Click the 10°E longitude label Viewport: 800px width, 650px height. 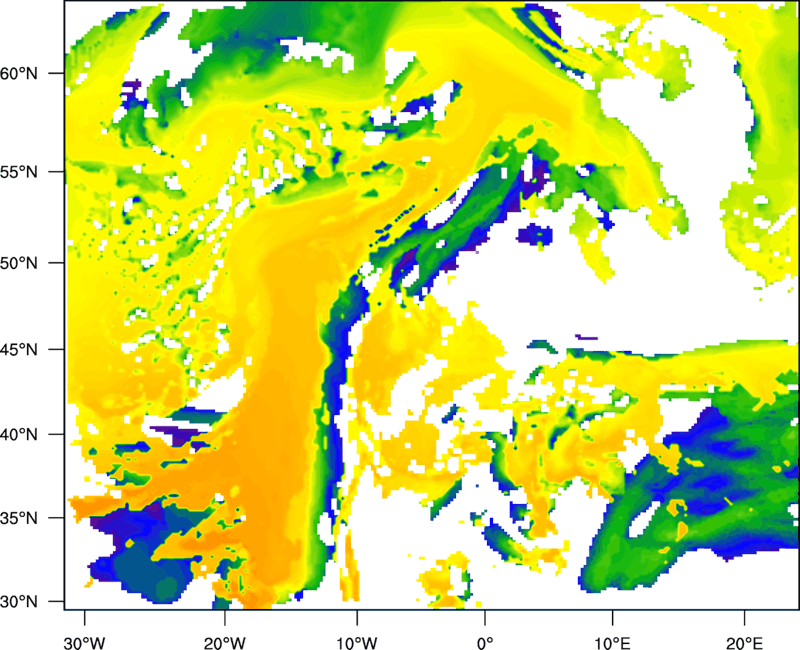tap(612, 643)
